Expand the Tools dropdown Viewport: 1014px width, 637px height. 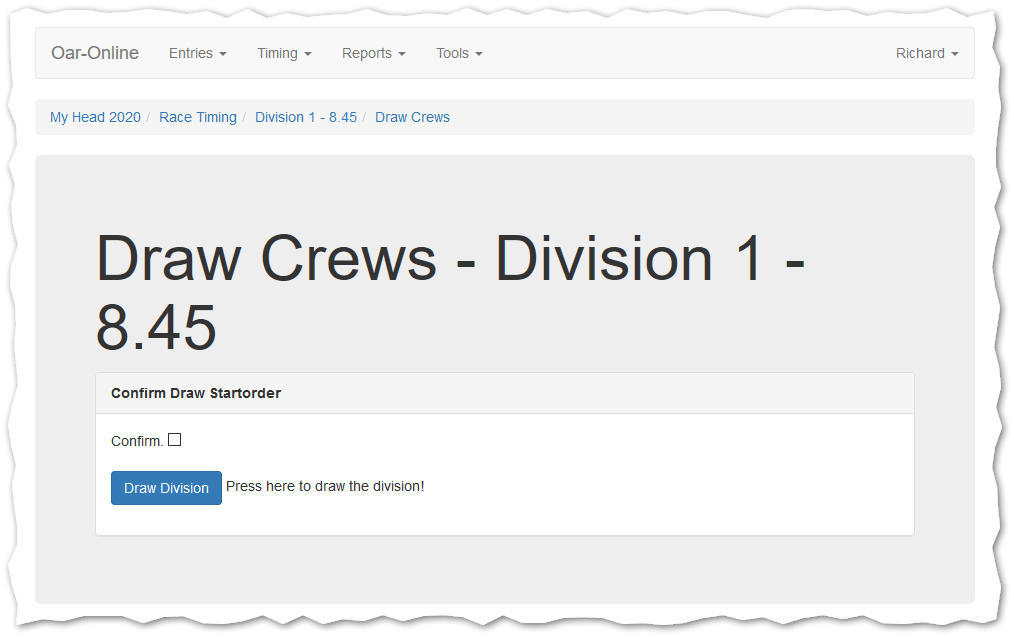click(x=459, y=53)
